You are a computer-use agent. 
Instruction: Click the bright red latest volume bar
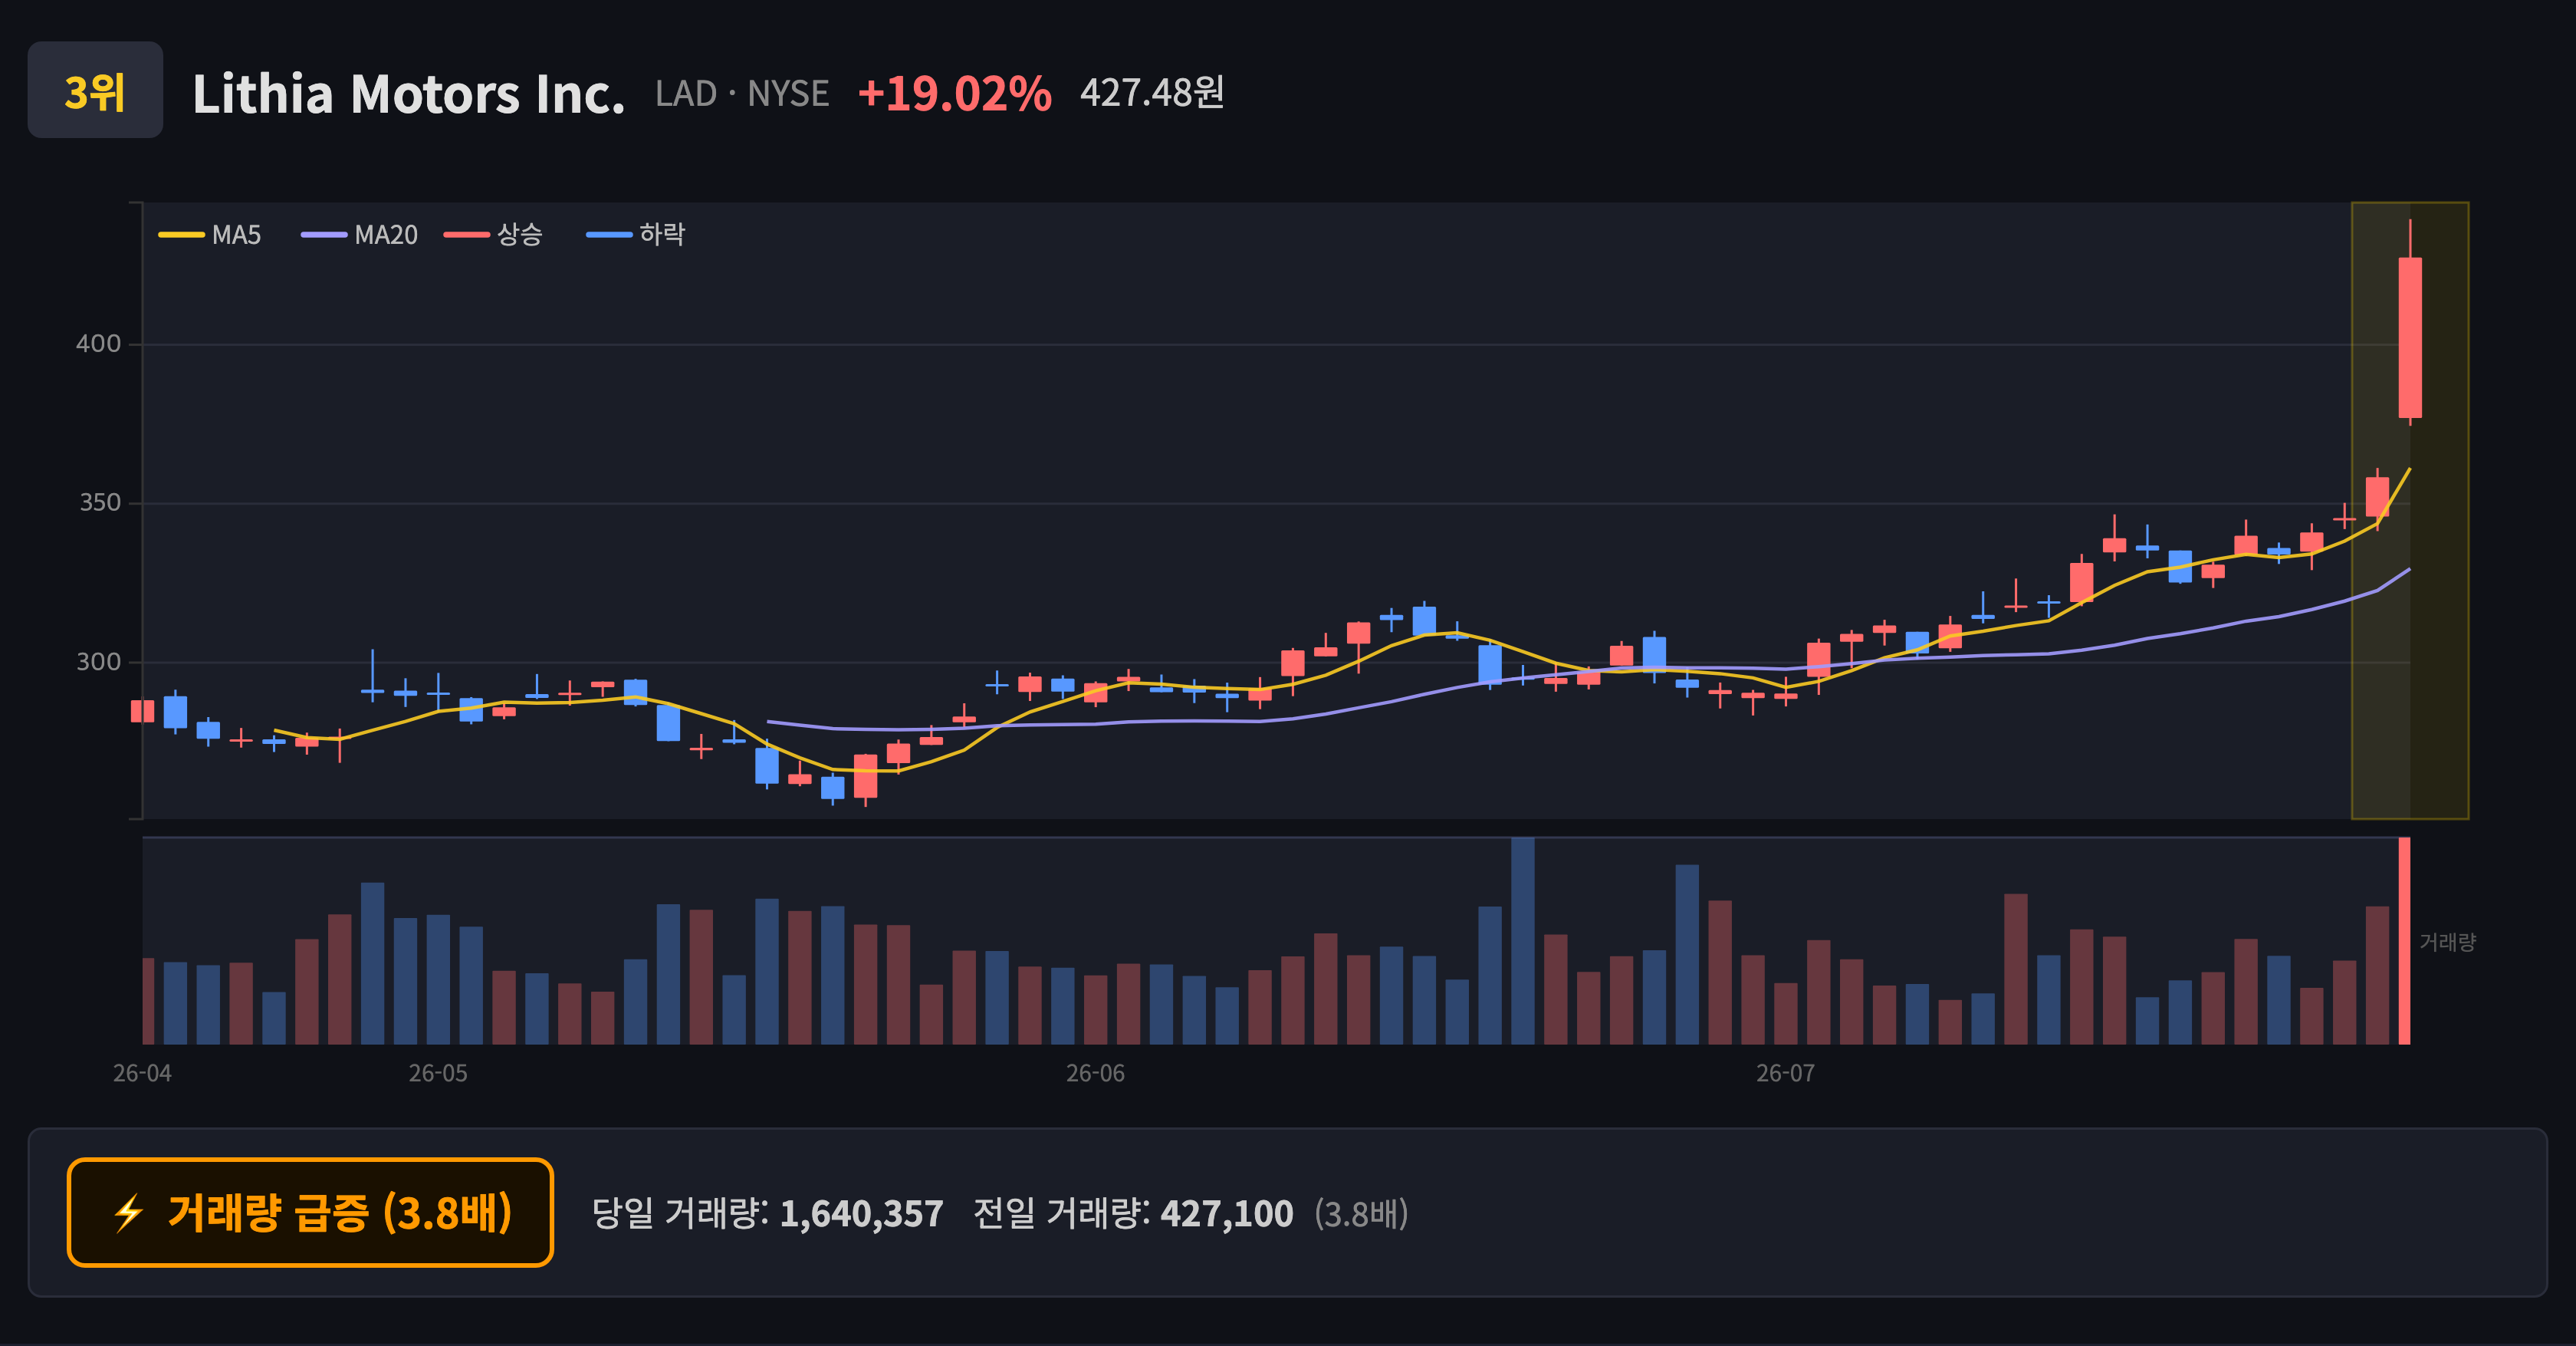(x=2404, y=941)
